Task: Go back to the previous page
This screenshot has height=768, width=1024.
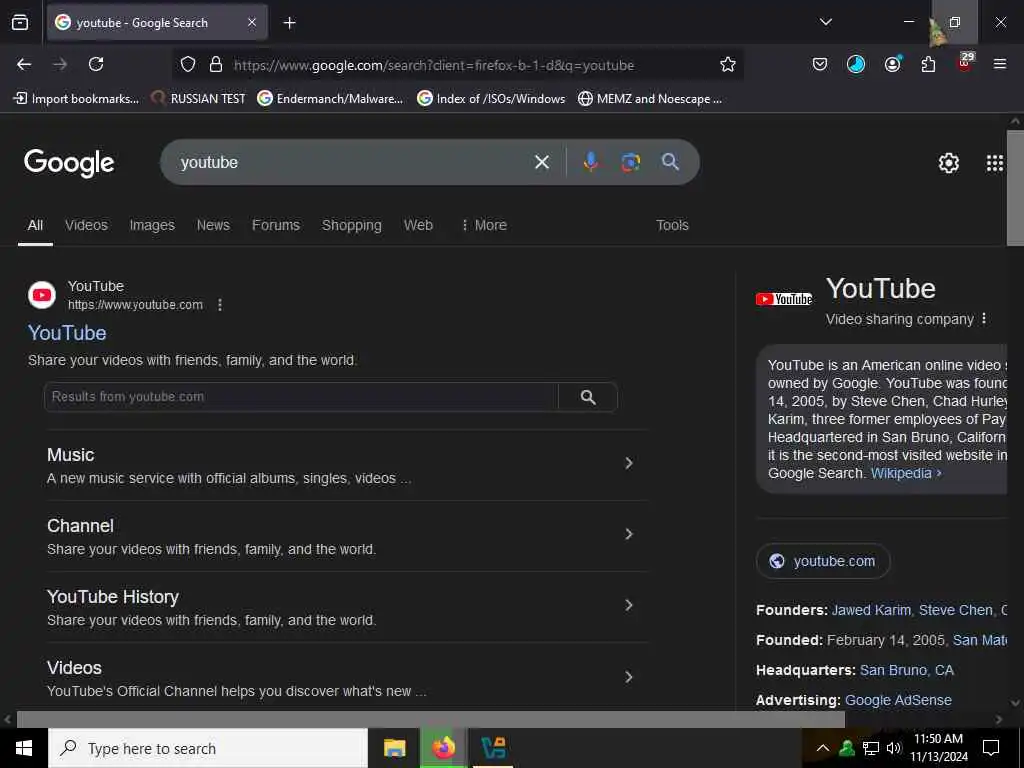Action: pos(24,64)
